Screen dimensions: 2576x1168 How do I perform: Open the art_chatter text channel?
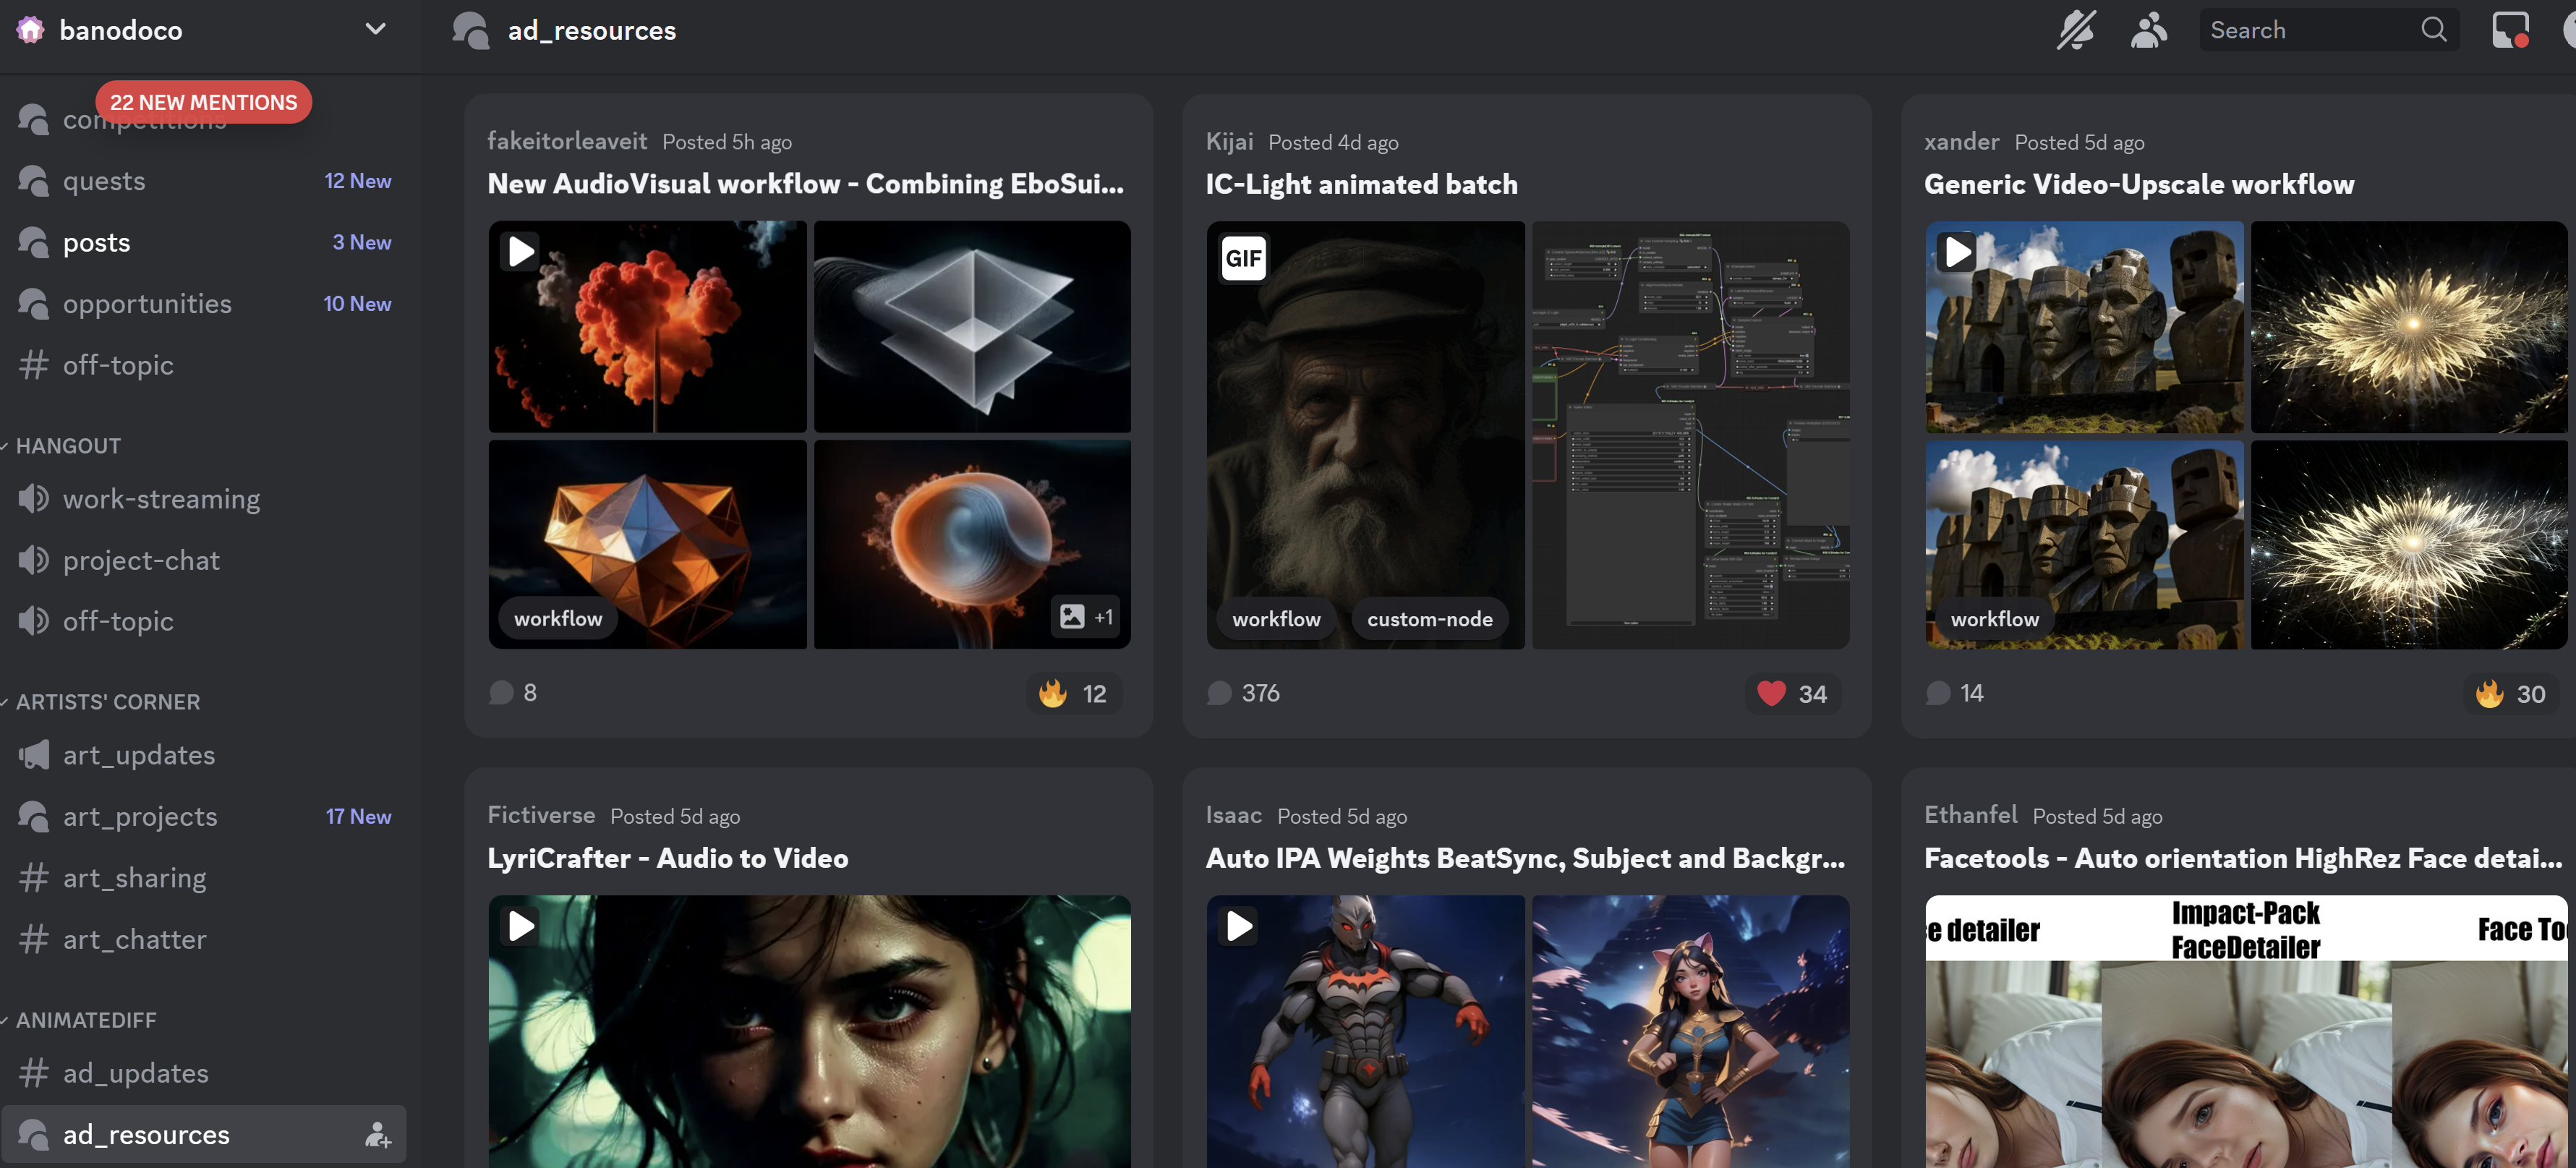(x=204, y=939)
